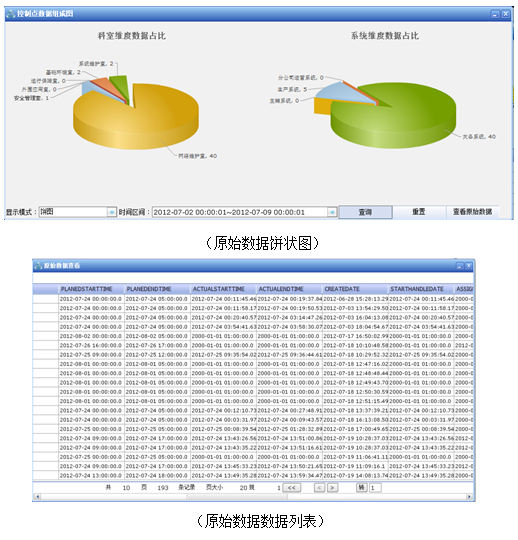Click the reset button
This screenshot has height=540, width=518.
click(419, 212)
